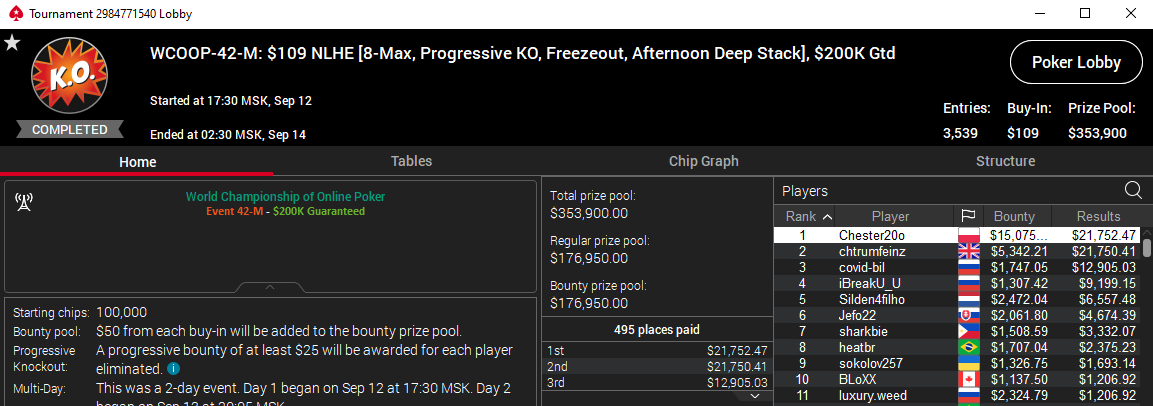The height and width of the screenshot is (406, 1153).
Task: Open the Chip Graph tab
Action: (703, 161)
